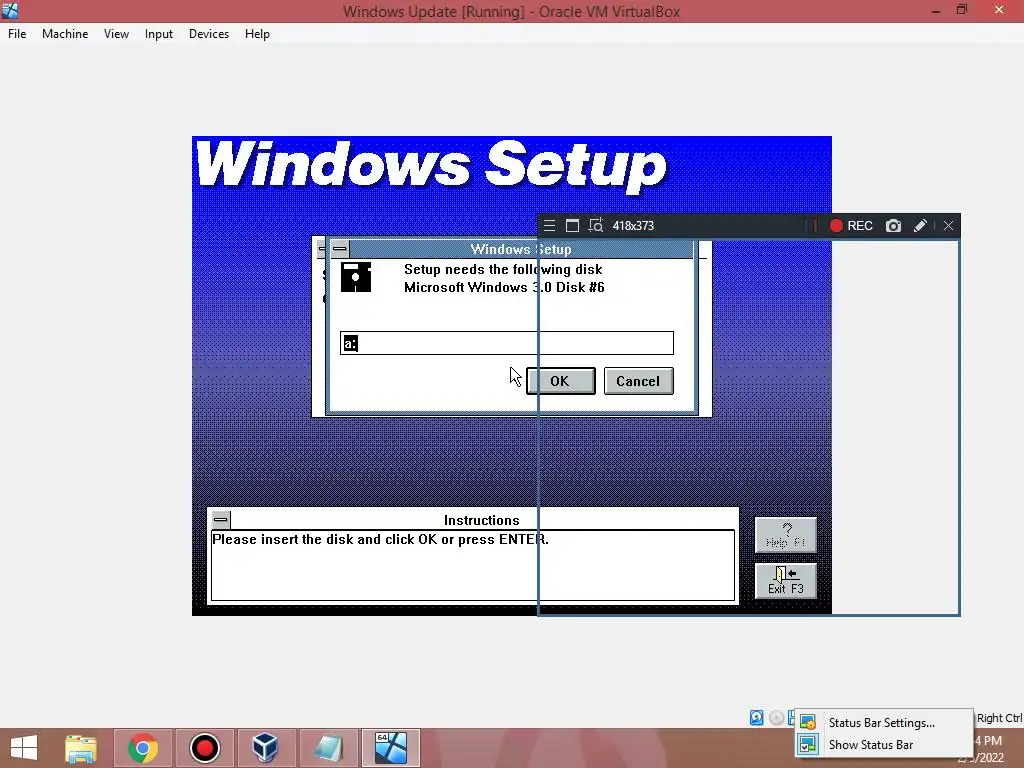The image size is (1024, 768).
Task: Select Status Bar Settings... from context menu
Action: coord(884,722)
